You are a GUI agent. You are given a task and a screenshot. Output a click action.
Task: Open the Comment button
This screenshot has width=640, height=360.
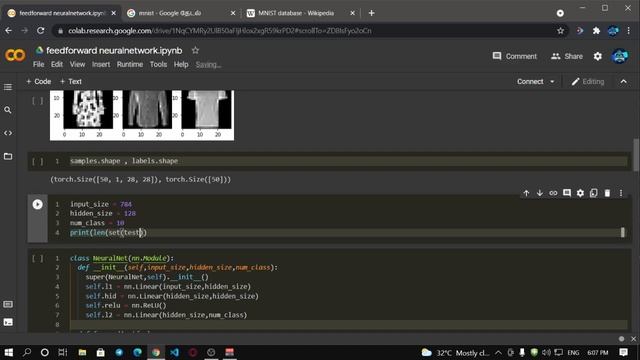515,56
